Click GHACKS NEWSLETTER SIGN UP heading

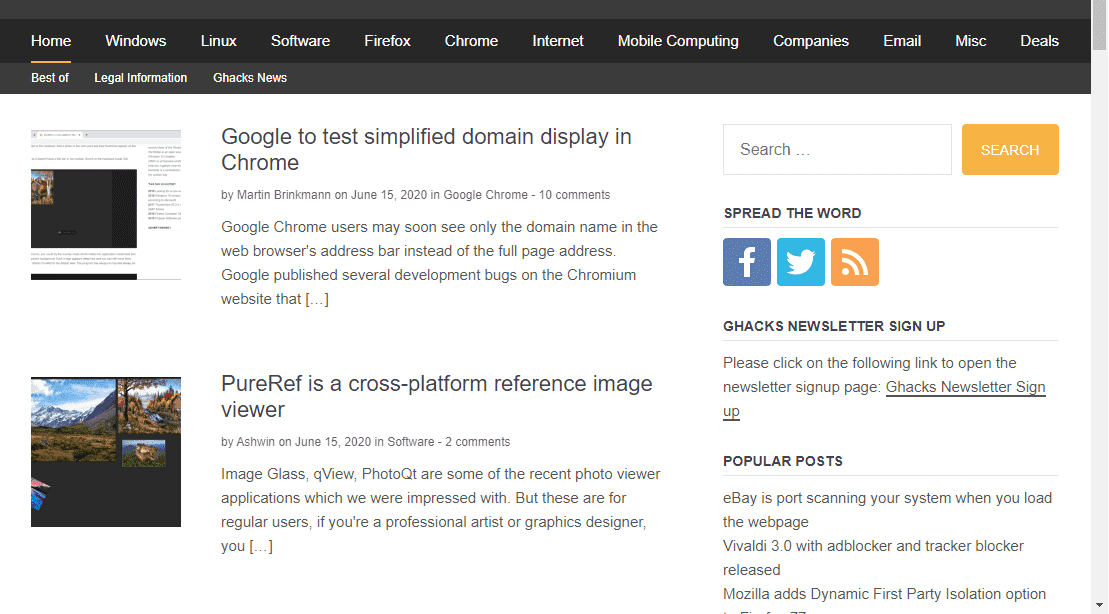[834, 326]
